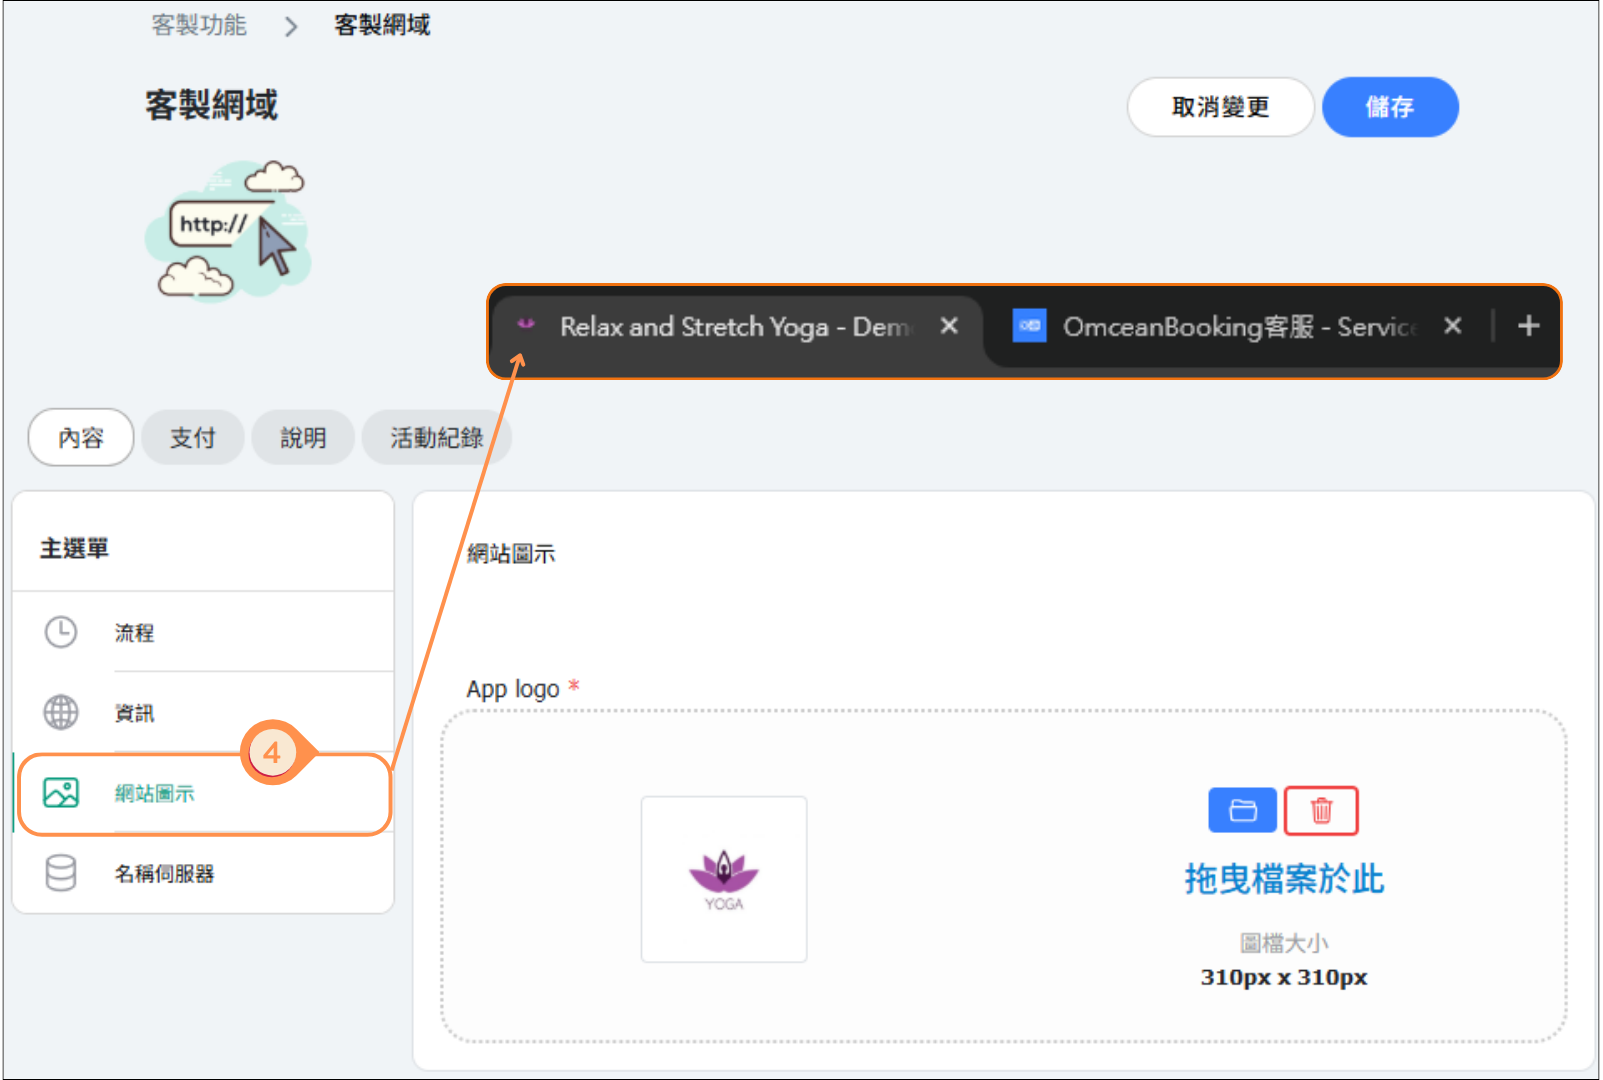Click the 取消變更 button
This screenshot has height=1080, width=1603.
pos(1220,107)
